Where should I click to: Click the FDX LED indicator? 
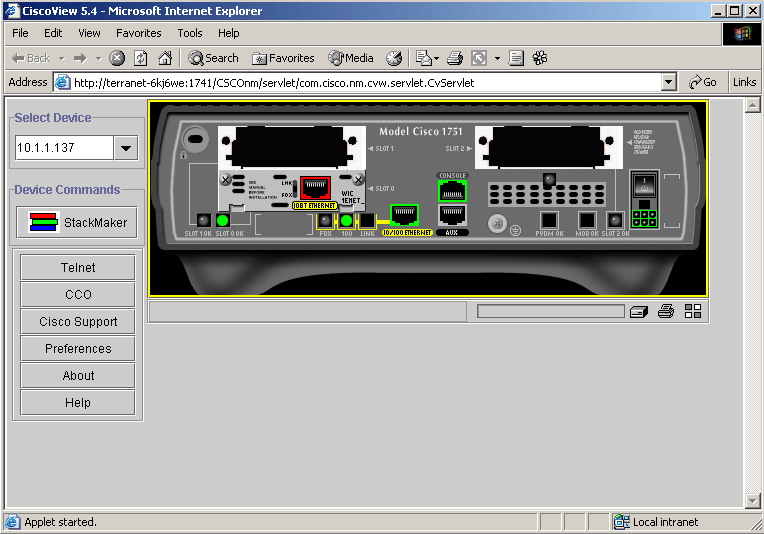[x=325, y=221]
